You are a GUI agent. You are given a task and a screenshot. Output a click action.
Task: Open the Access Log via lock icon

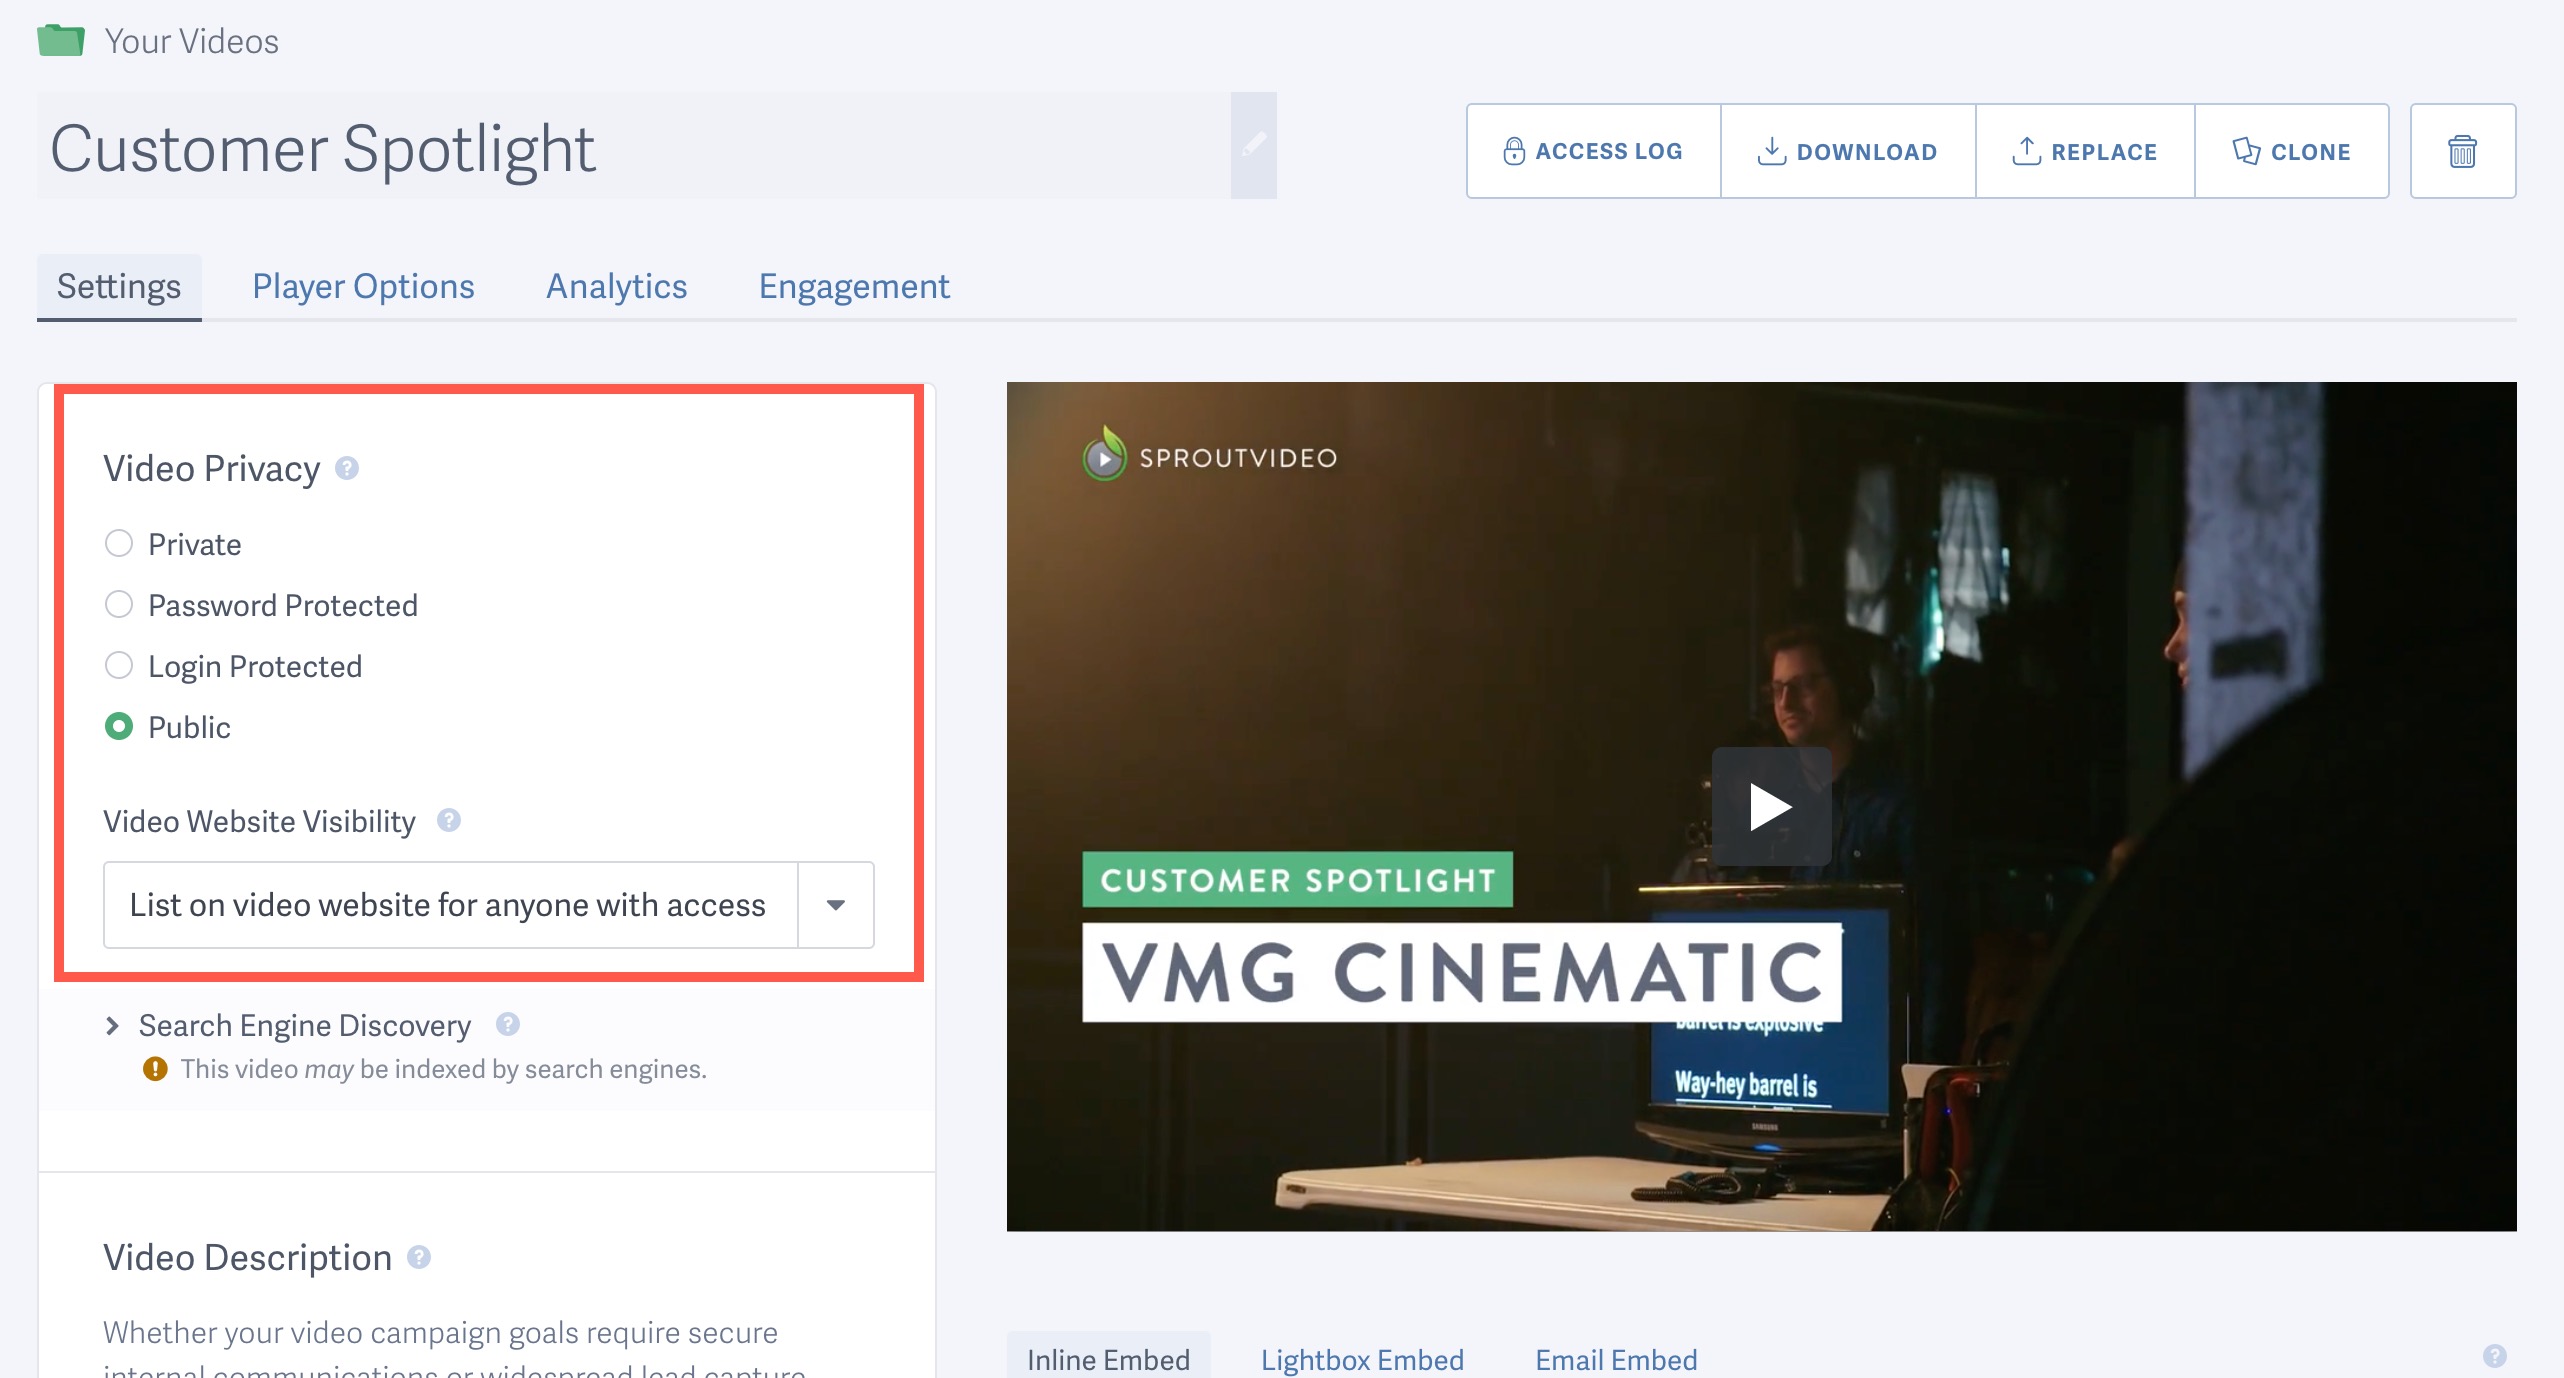tap(1513, 151)
